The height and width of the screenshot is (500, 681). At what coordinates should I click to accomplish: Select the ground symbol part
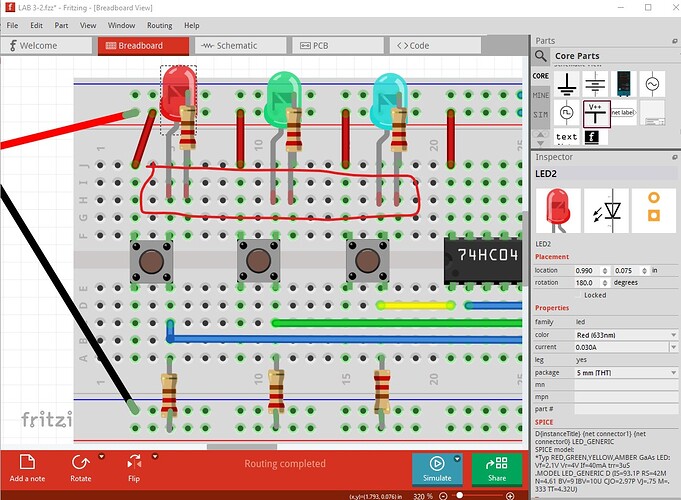click(567, 84)
